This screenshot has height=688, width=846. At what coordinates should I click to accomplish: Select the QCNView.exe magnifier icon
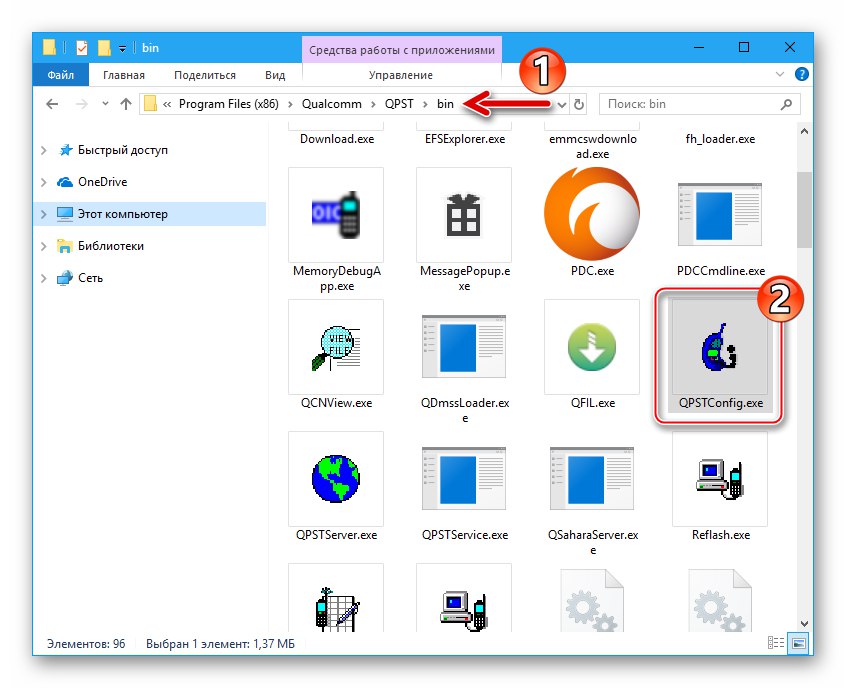(336, 347)
